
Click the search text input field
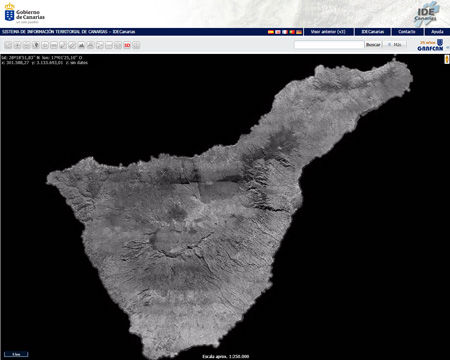coord(329,45)
